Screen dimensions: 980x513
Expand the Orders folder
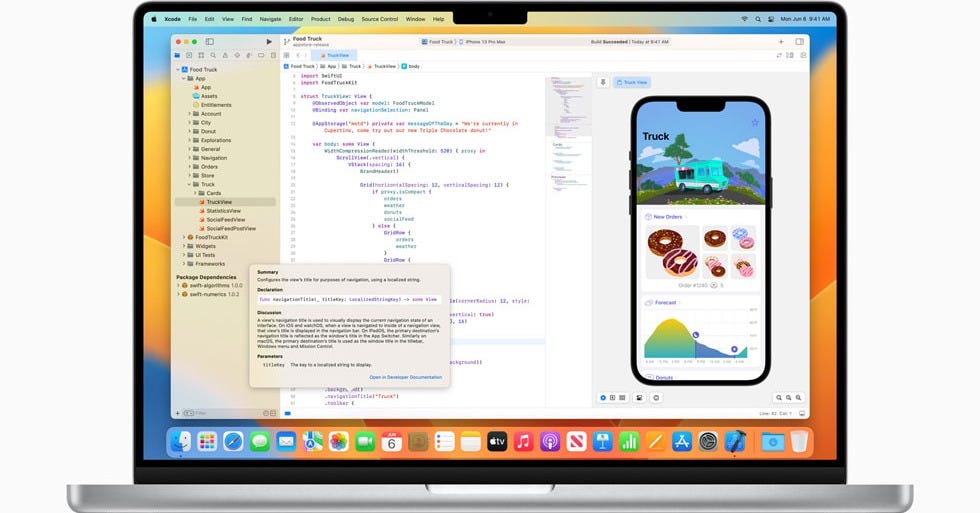189,167
